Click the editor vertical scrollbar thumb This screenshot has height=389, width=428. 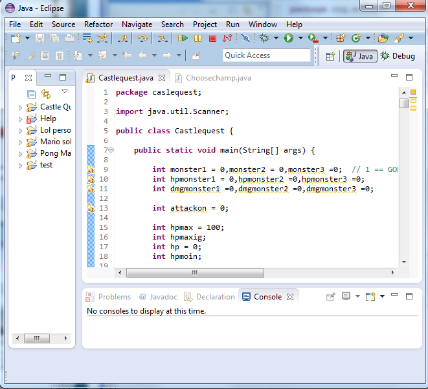click(x=404, y=103)
